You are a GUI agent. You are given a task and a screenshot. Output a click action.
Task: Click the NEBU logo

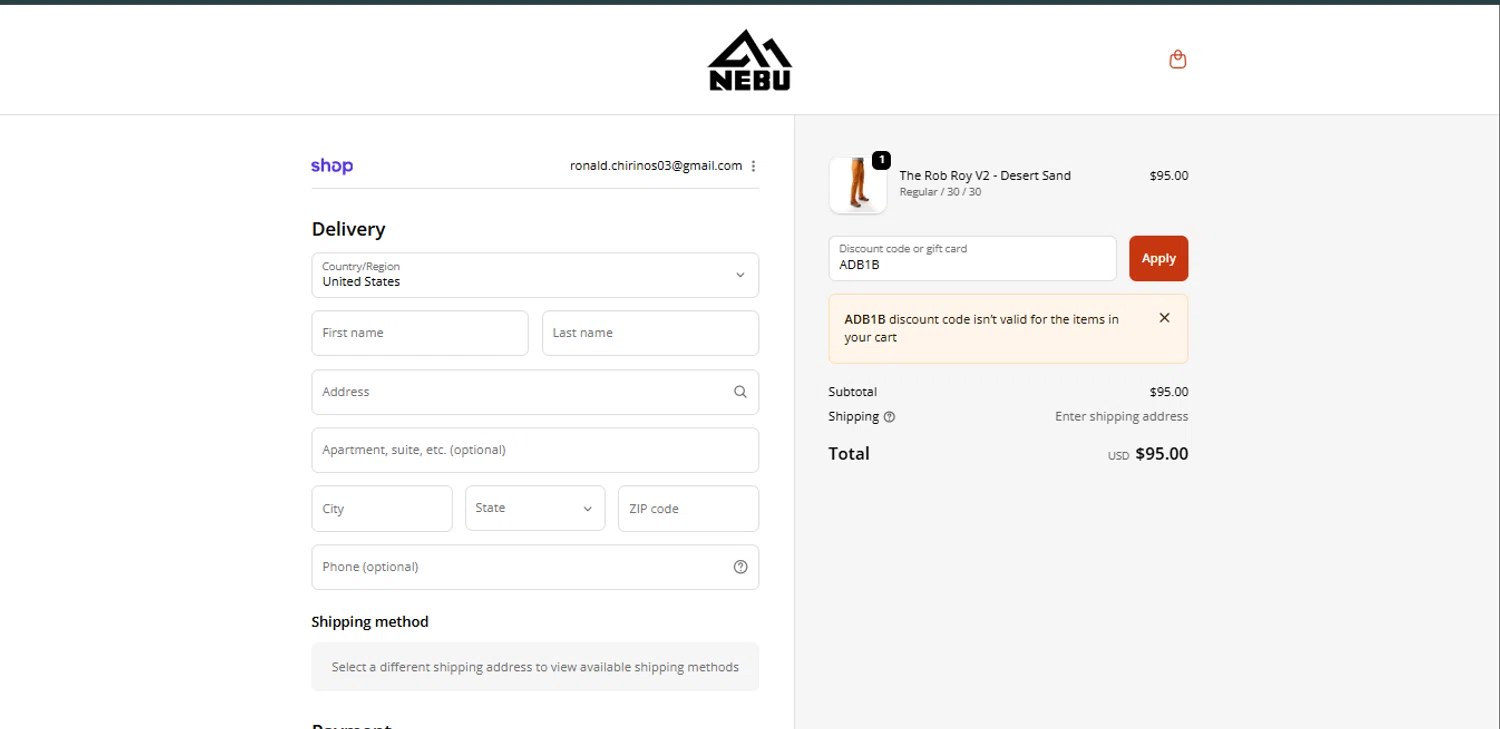pyautogui.click(x=750, y=60)
